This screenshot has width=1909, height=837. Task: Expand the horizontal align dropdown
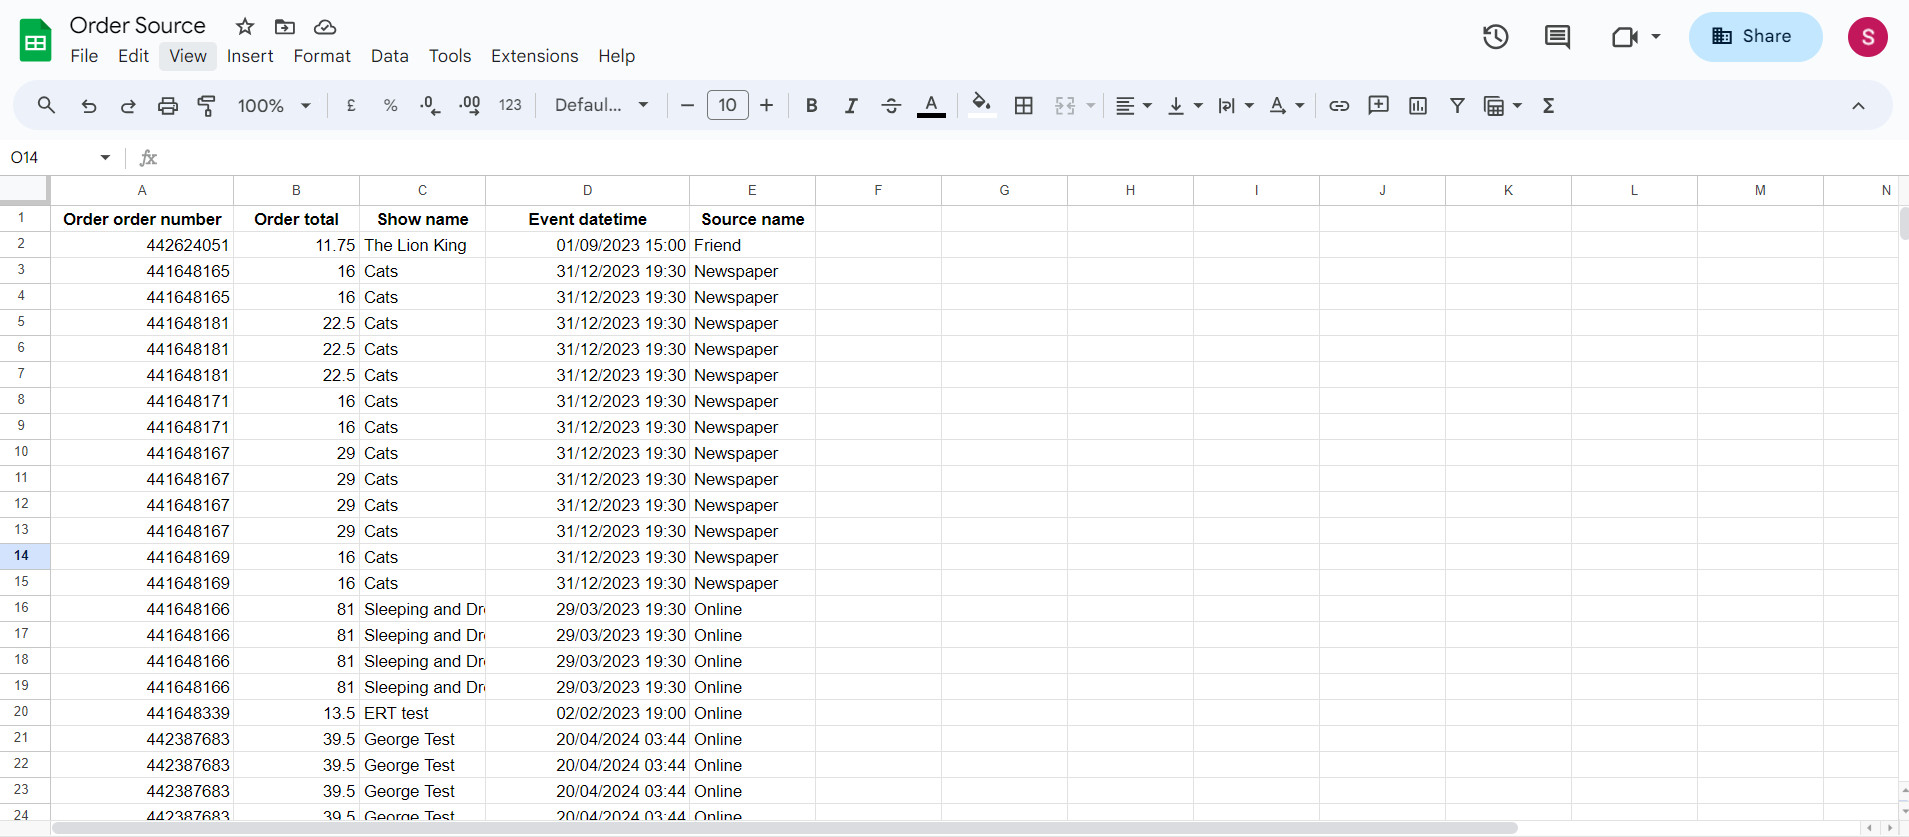point(1133,105)
